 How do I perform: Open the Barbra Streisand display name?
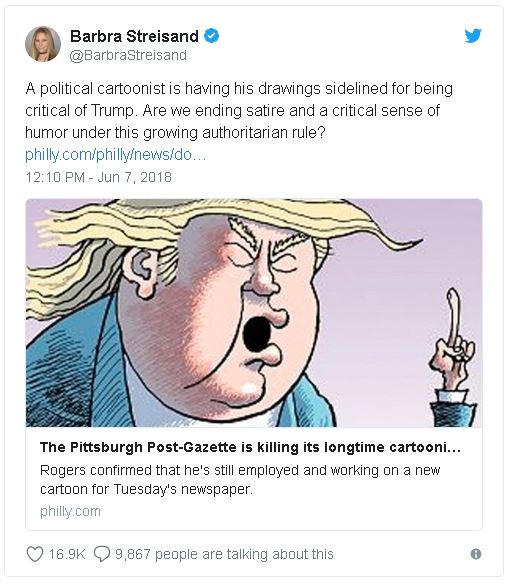click(x=134, y=36)
